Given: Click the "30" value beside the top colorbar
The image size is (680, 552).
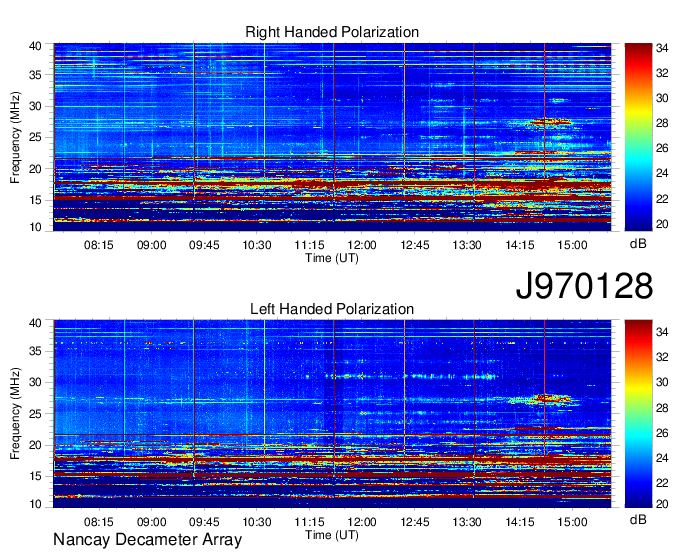Looking at the screenshot, I should (662, 98).
